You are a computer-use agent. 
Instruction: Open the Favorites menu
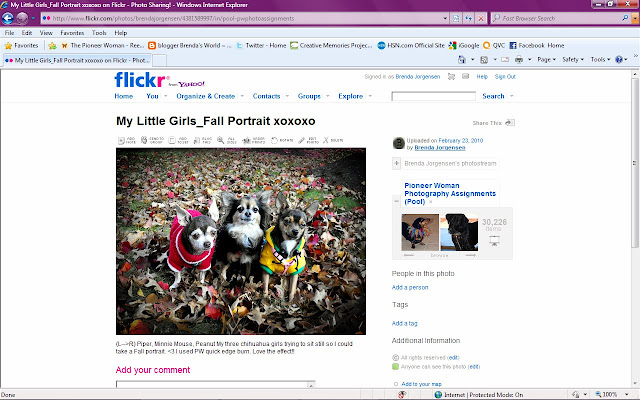pos(72,33)
